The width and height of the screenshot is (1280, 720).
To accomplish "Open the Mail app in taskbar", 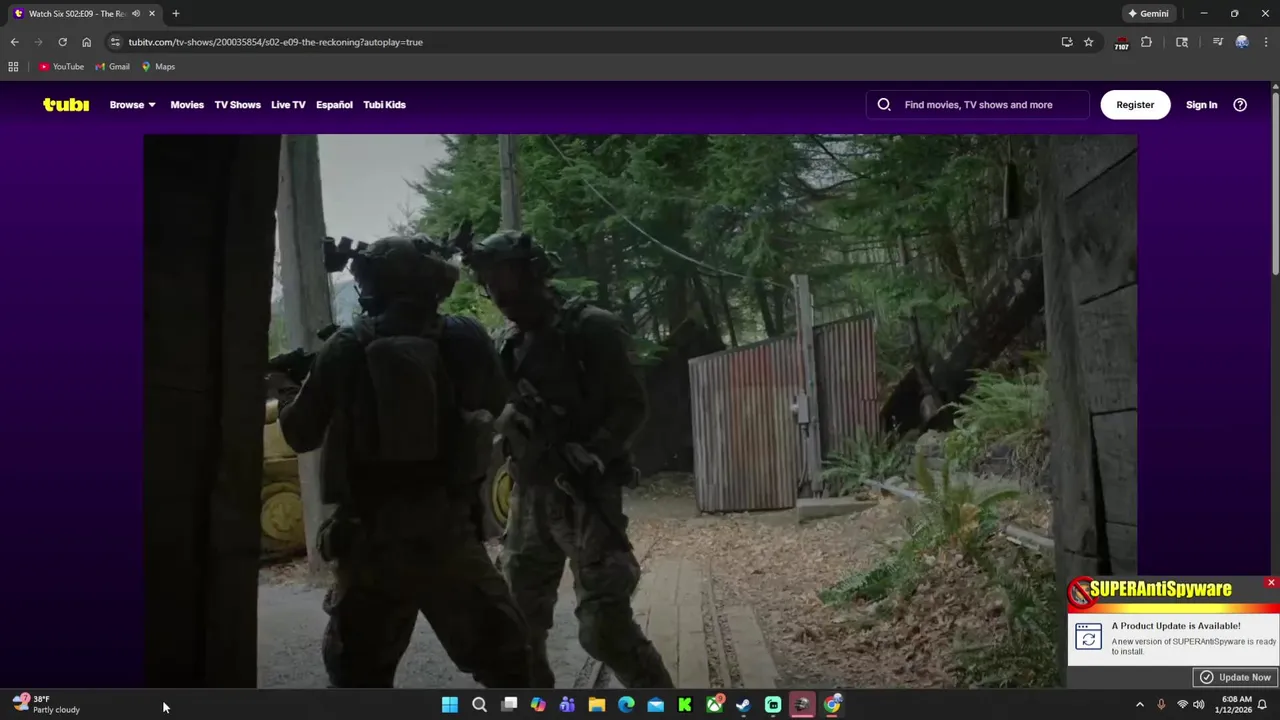I will point(655,705).
